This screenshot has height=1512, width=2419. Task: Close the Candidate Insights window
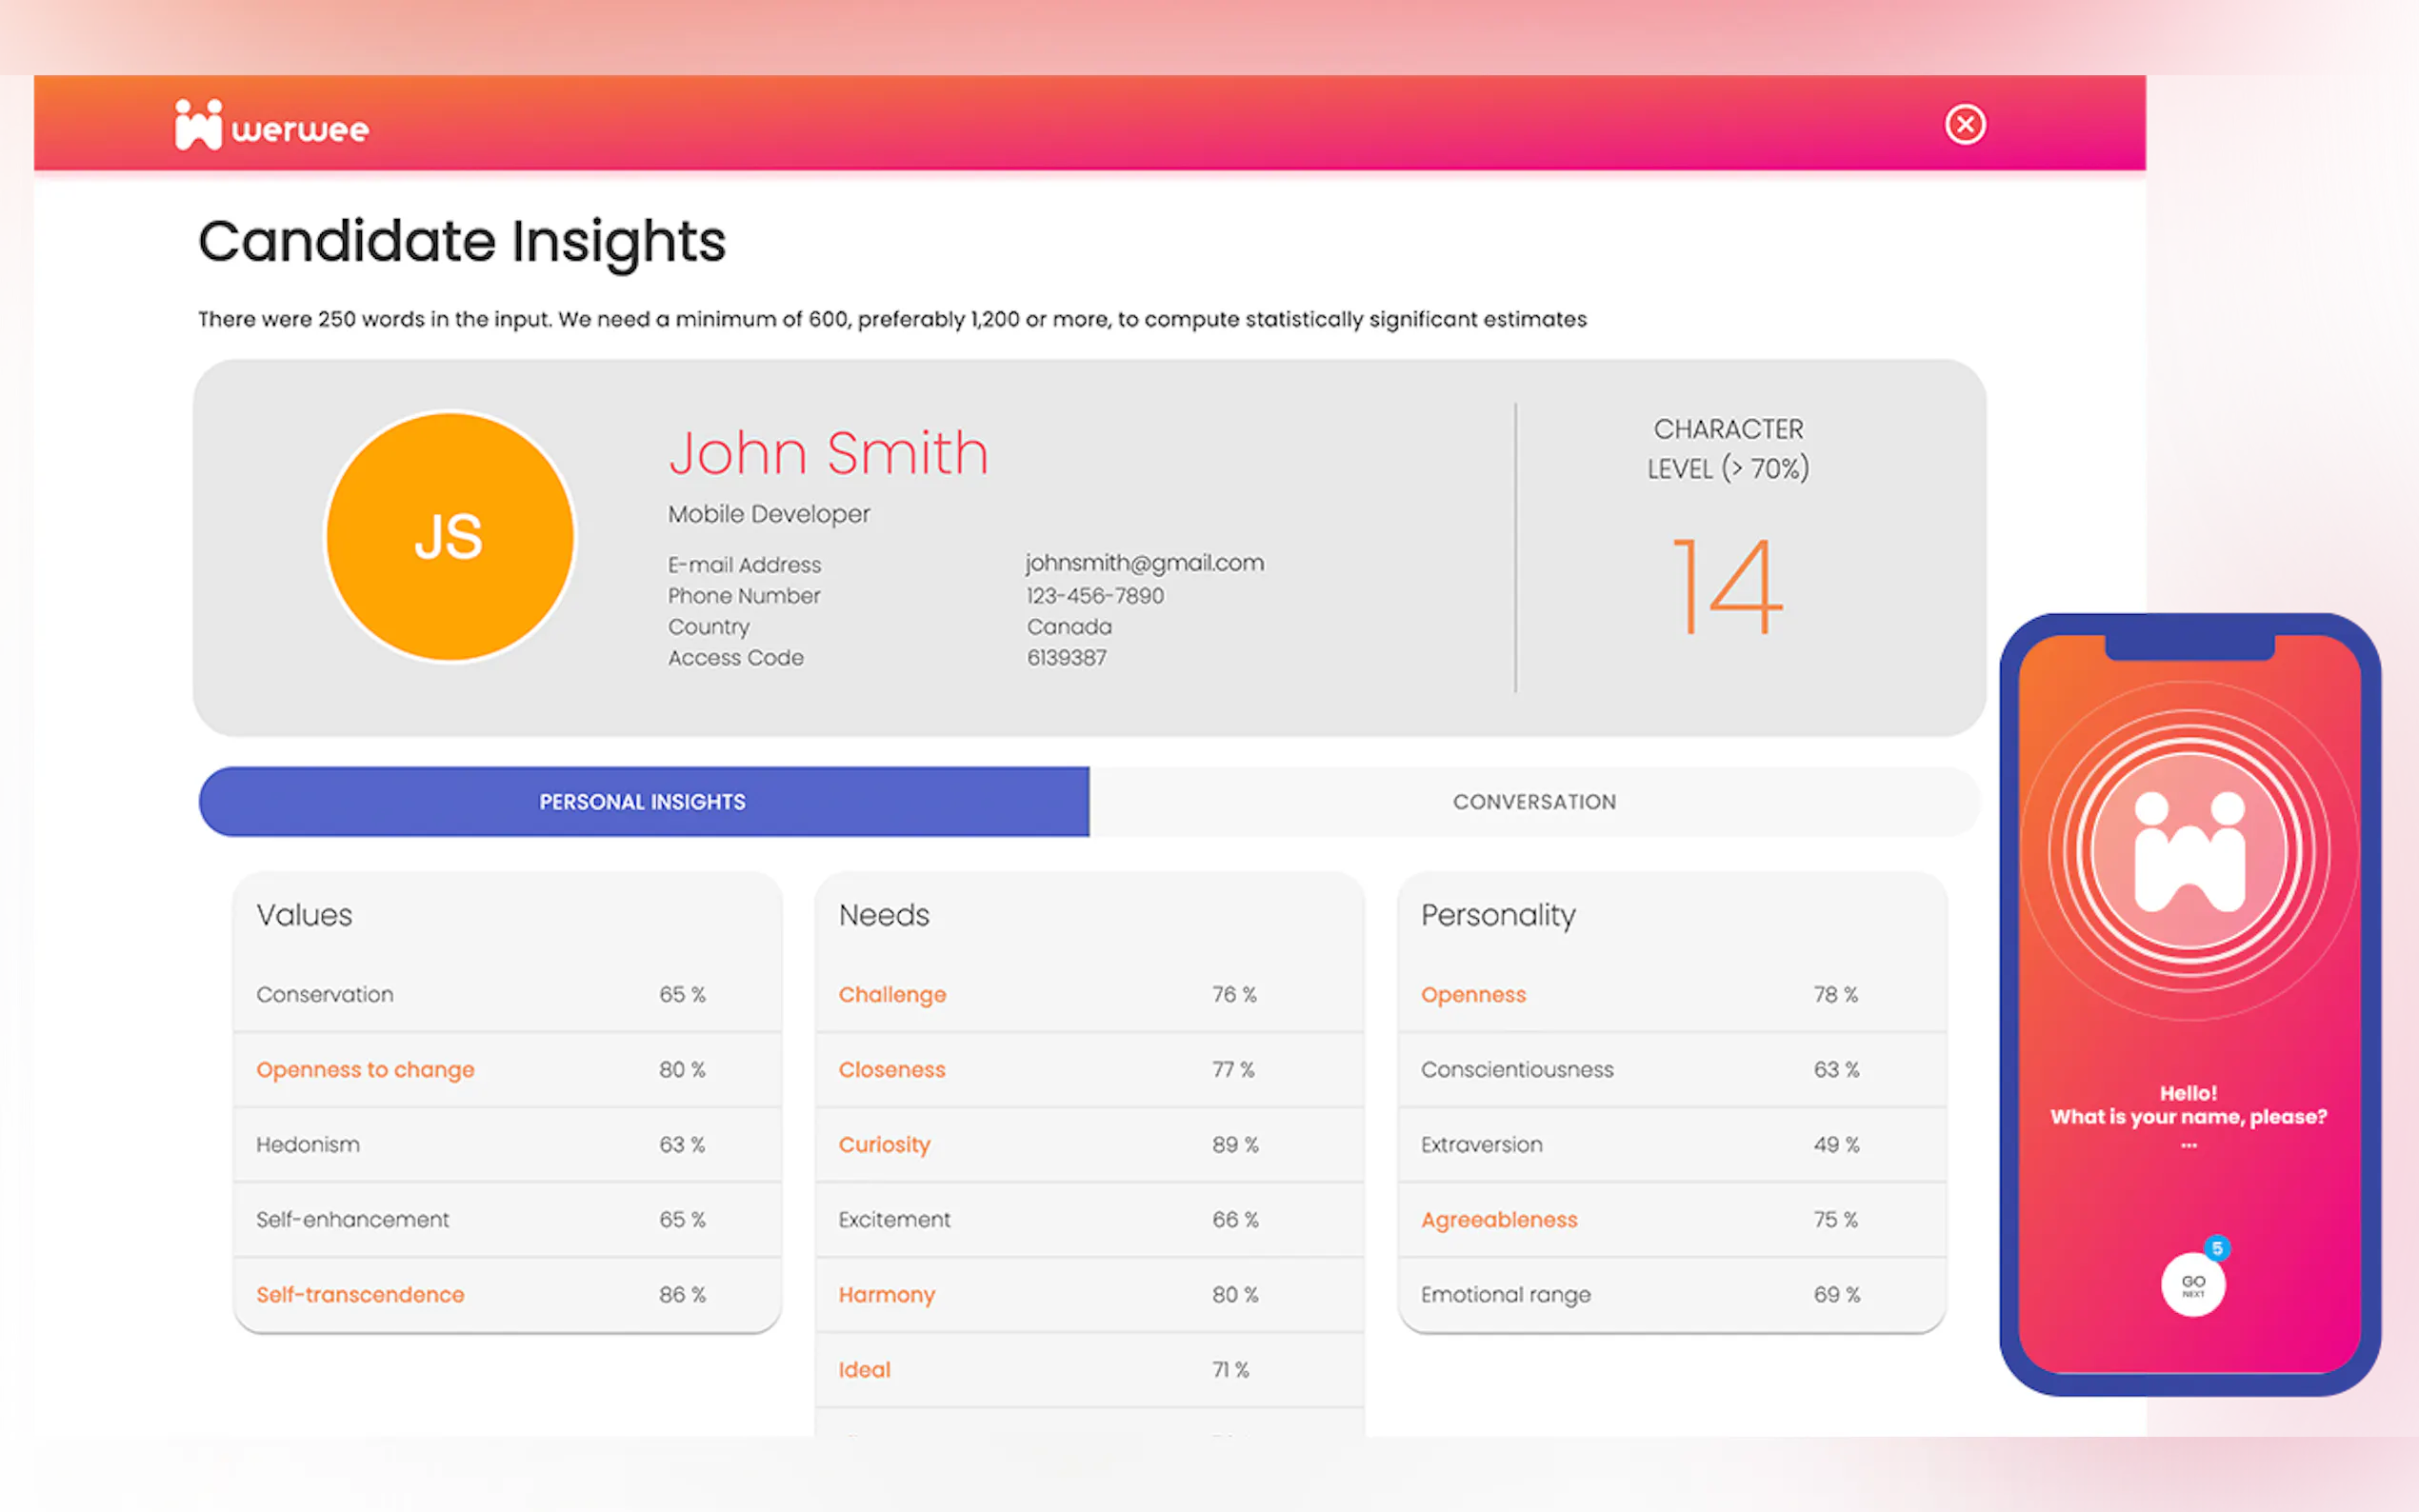pyautogui.click(x=1964, y=125)
